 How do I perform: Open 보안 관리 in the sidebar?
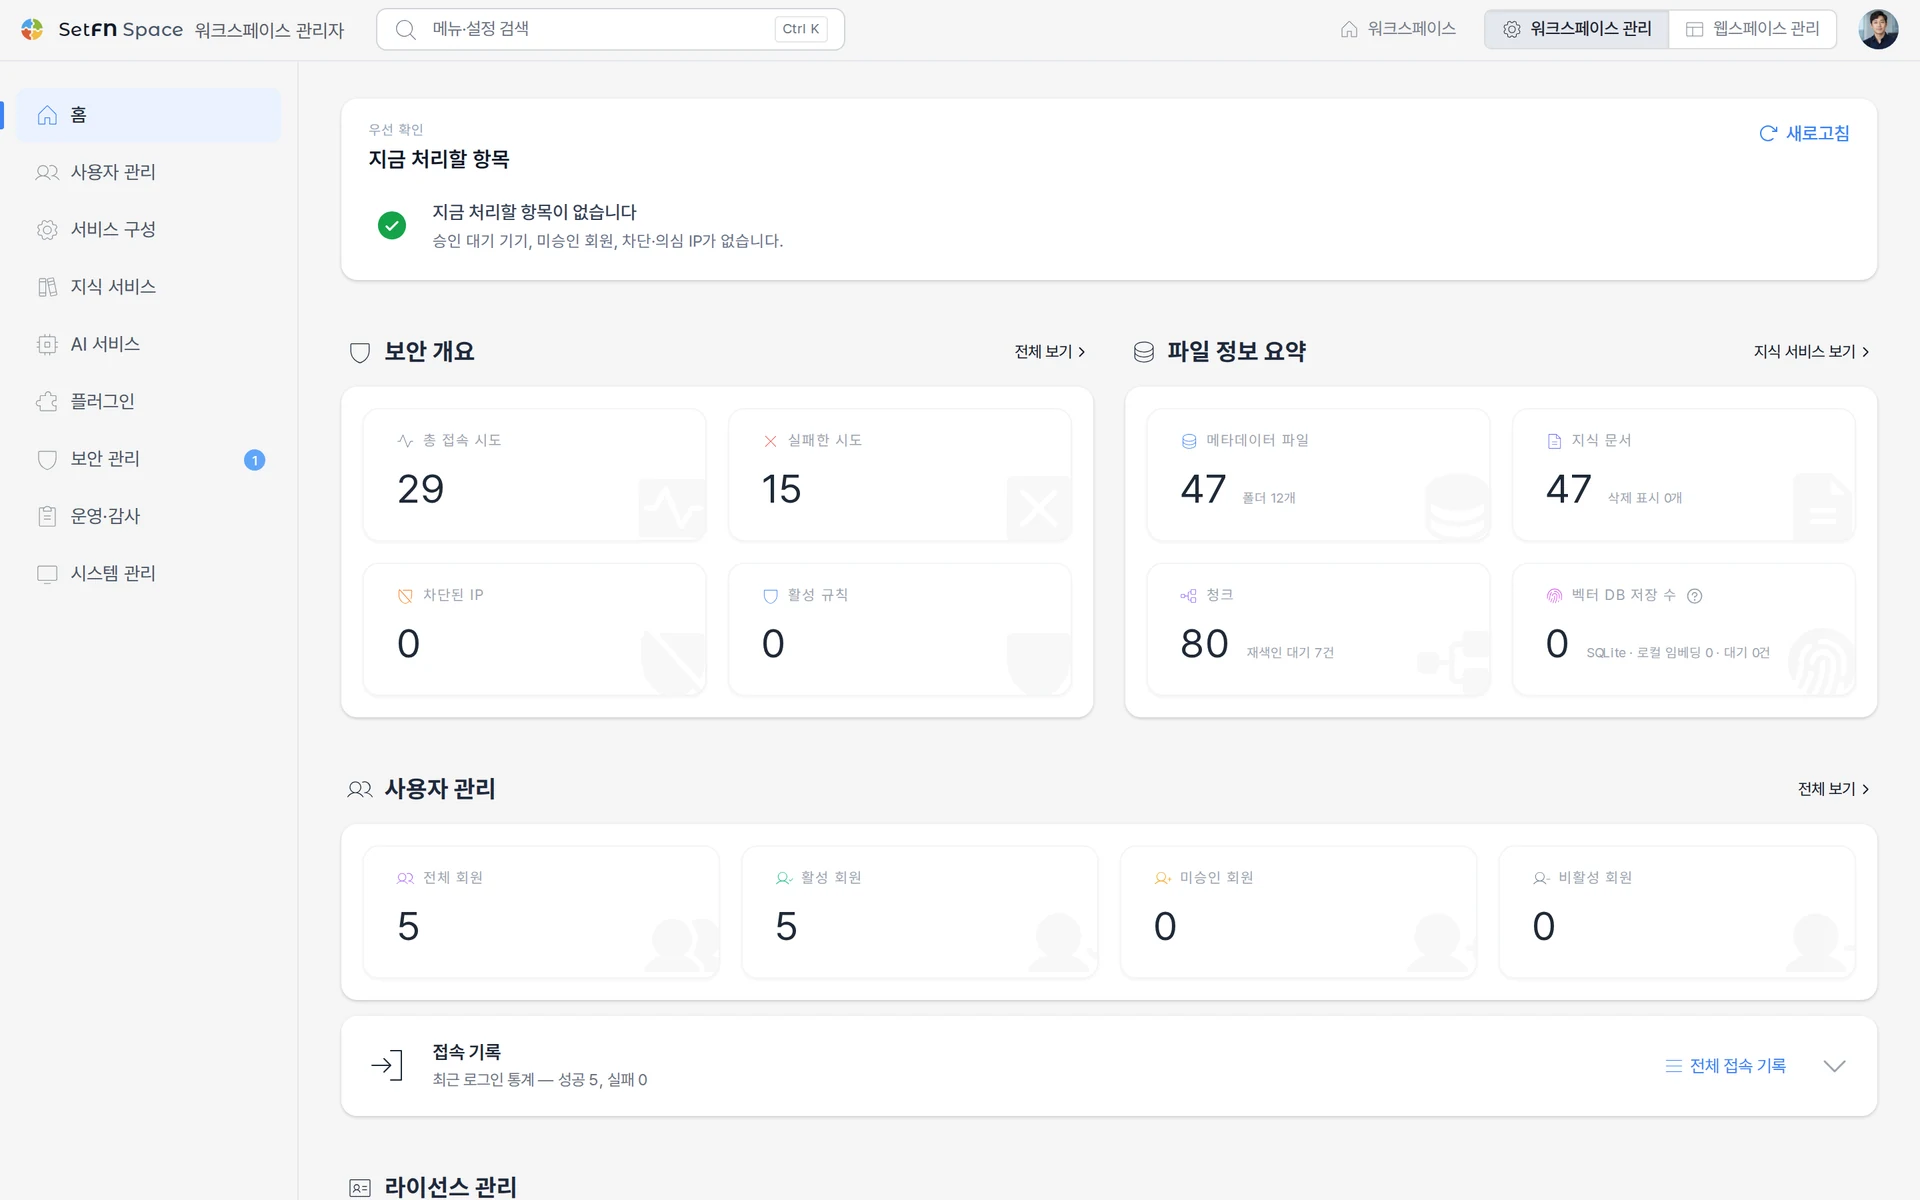point(148,459)
